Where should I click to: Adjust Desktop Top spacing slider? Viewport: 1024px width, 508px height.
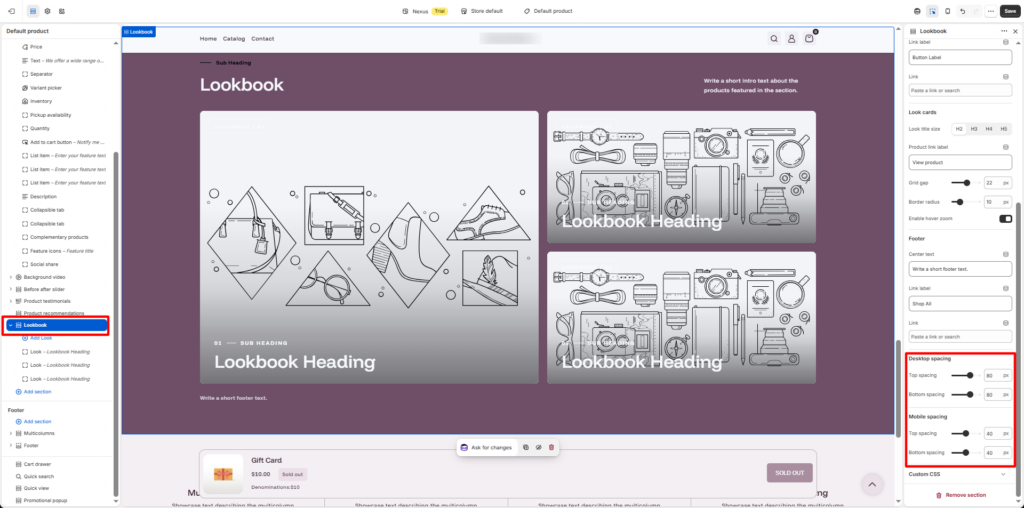[967, 375]
